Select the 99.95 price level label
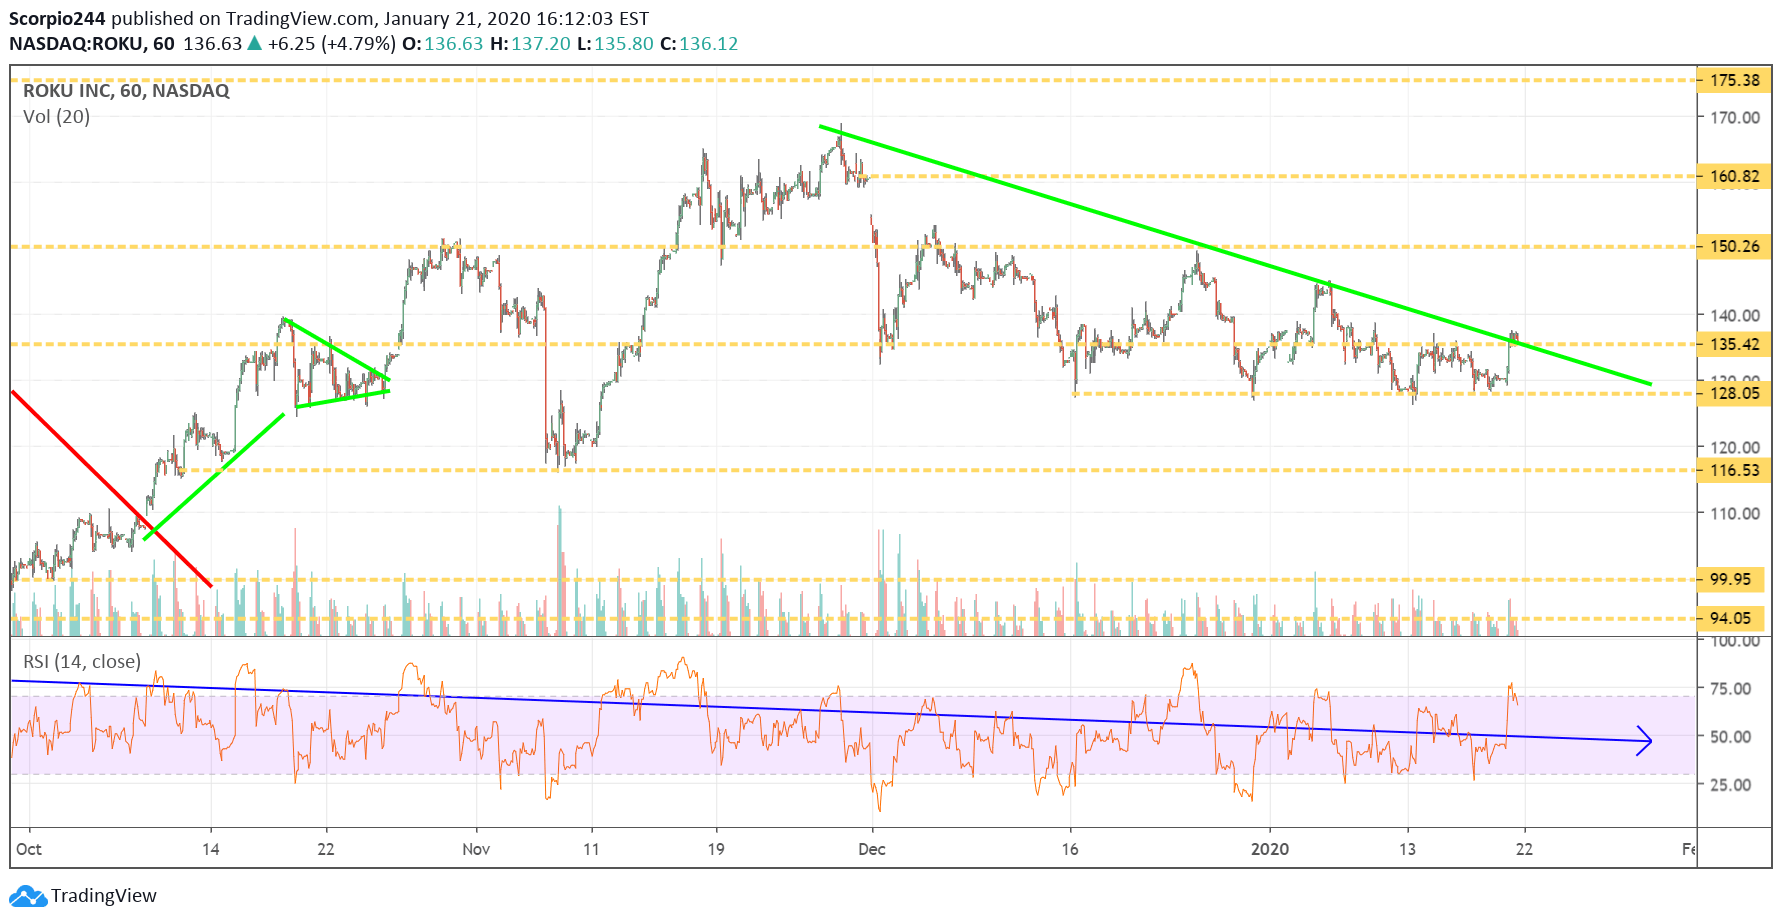 tap(1730, 579)
